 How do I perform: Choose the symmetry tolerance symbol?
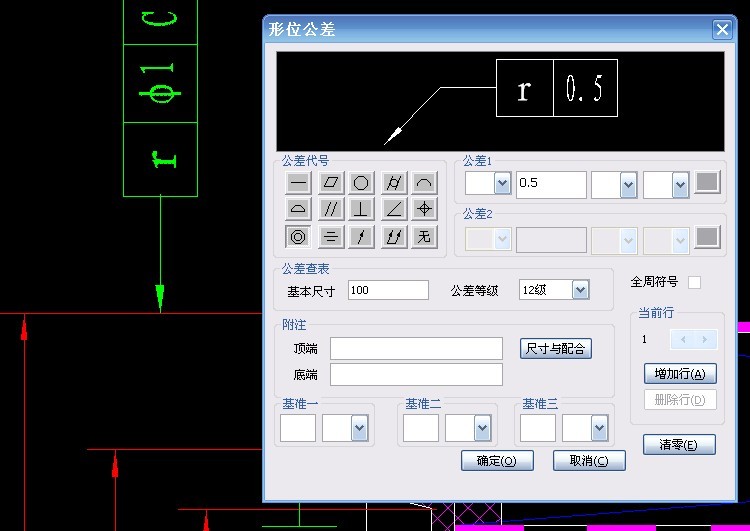pyautogui.click(x=329, y=236)
